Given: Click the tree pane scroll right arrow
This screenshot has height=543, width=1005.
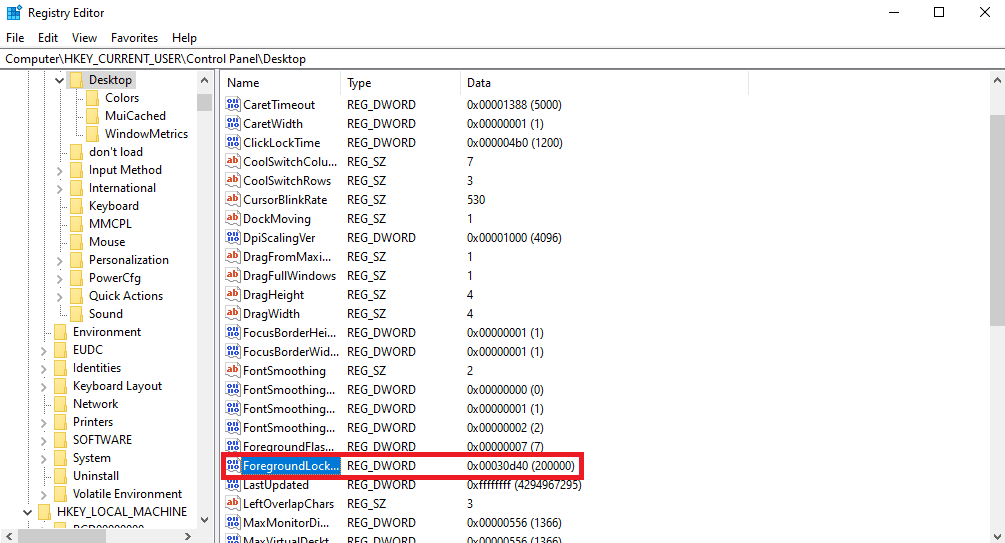Looking at the screenshot, I should coord(188,536).
